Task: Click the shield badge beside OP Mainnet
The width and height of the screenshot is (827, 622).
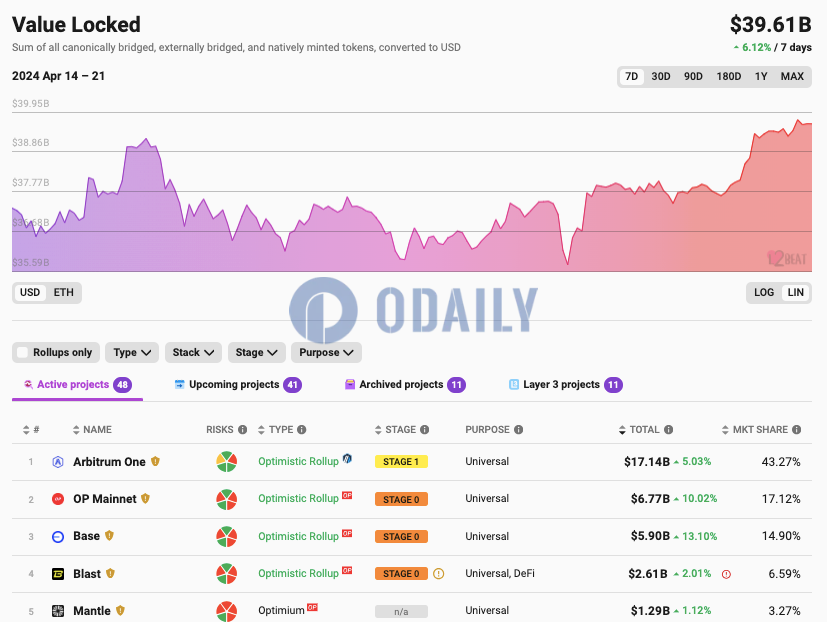Action: coord(146,499)
